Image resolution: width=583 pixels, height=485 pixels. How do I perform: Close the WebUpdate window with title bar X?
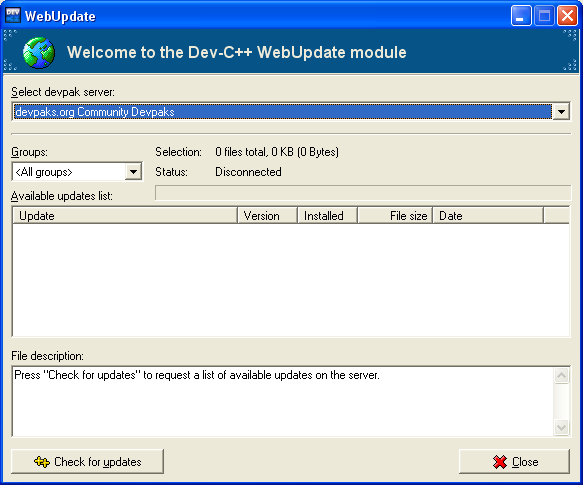(x=567, y=16)
